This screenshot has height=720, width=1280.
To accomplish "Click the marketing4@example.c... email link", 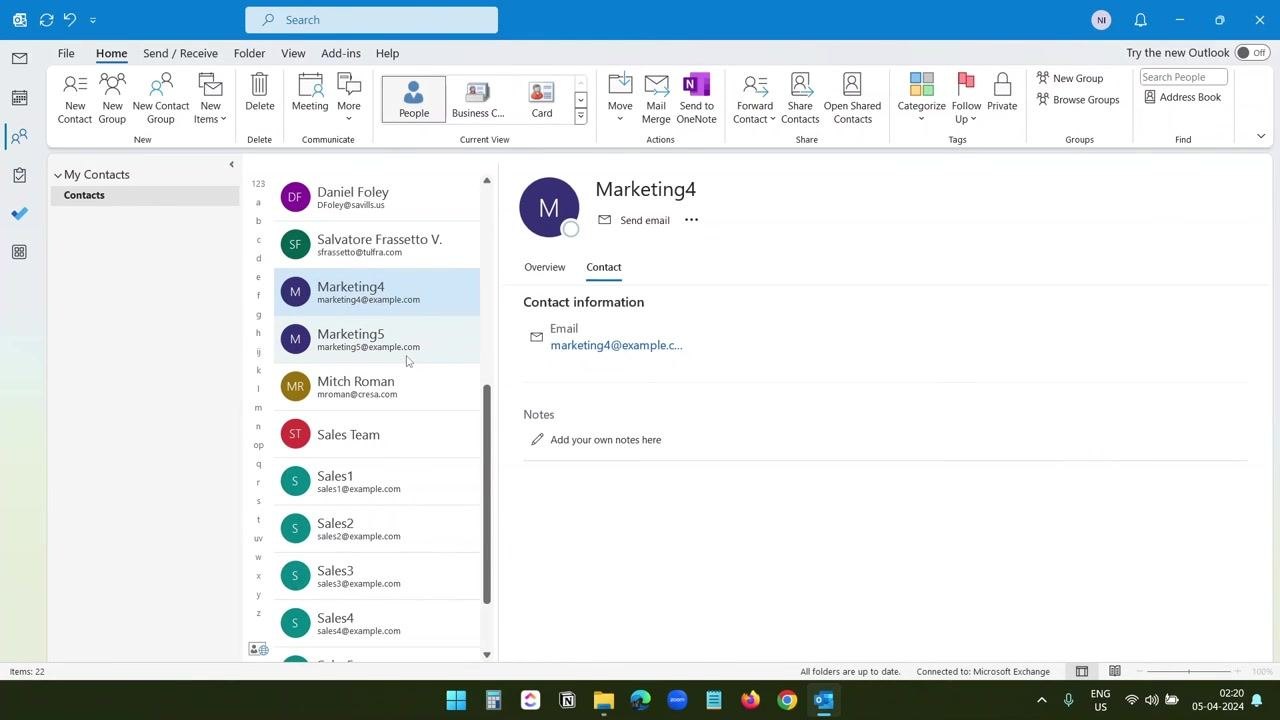I will pos(616,345).
